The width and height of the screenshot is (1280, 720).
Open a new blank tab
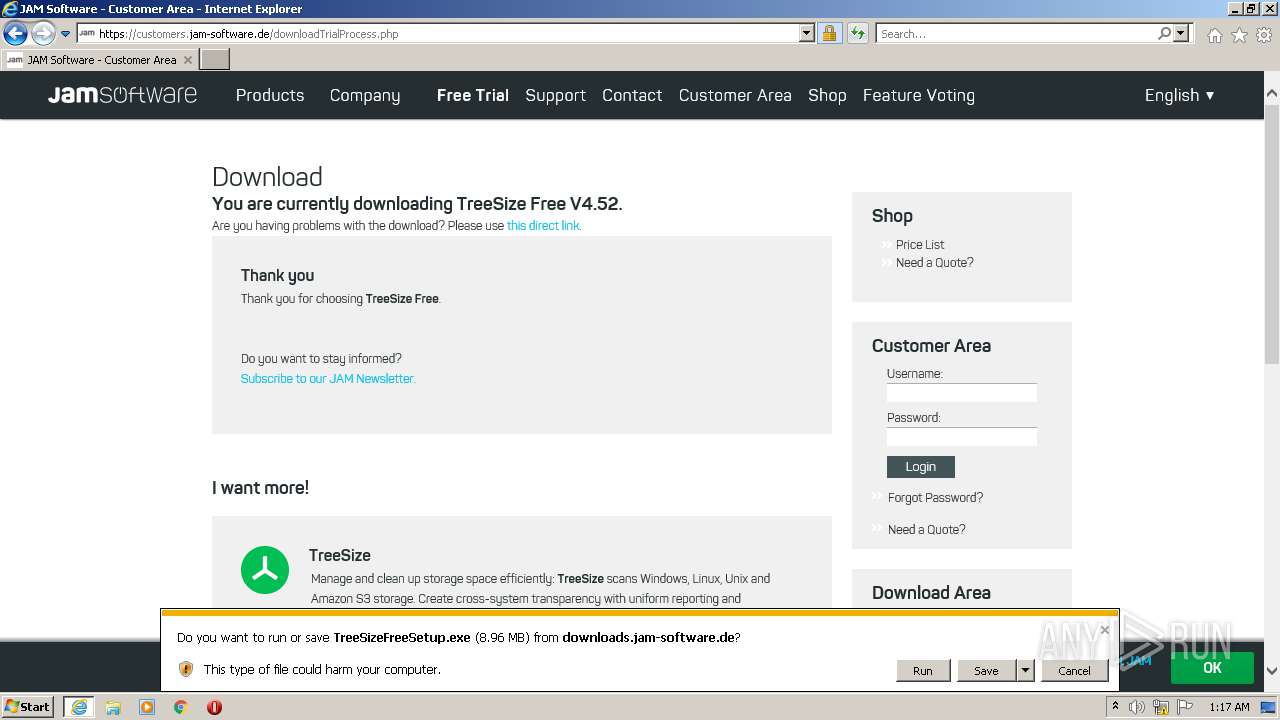tap(215, 60)
